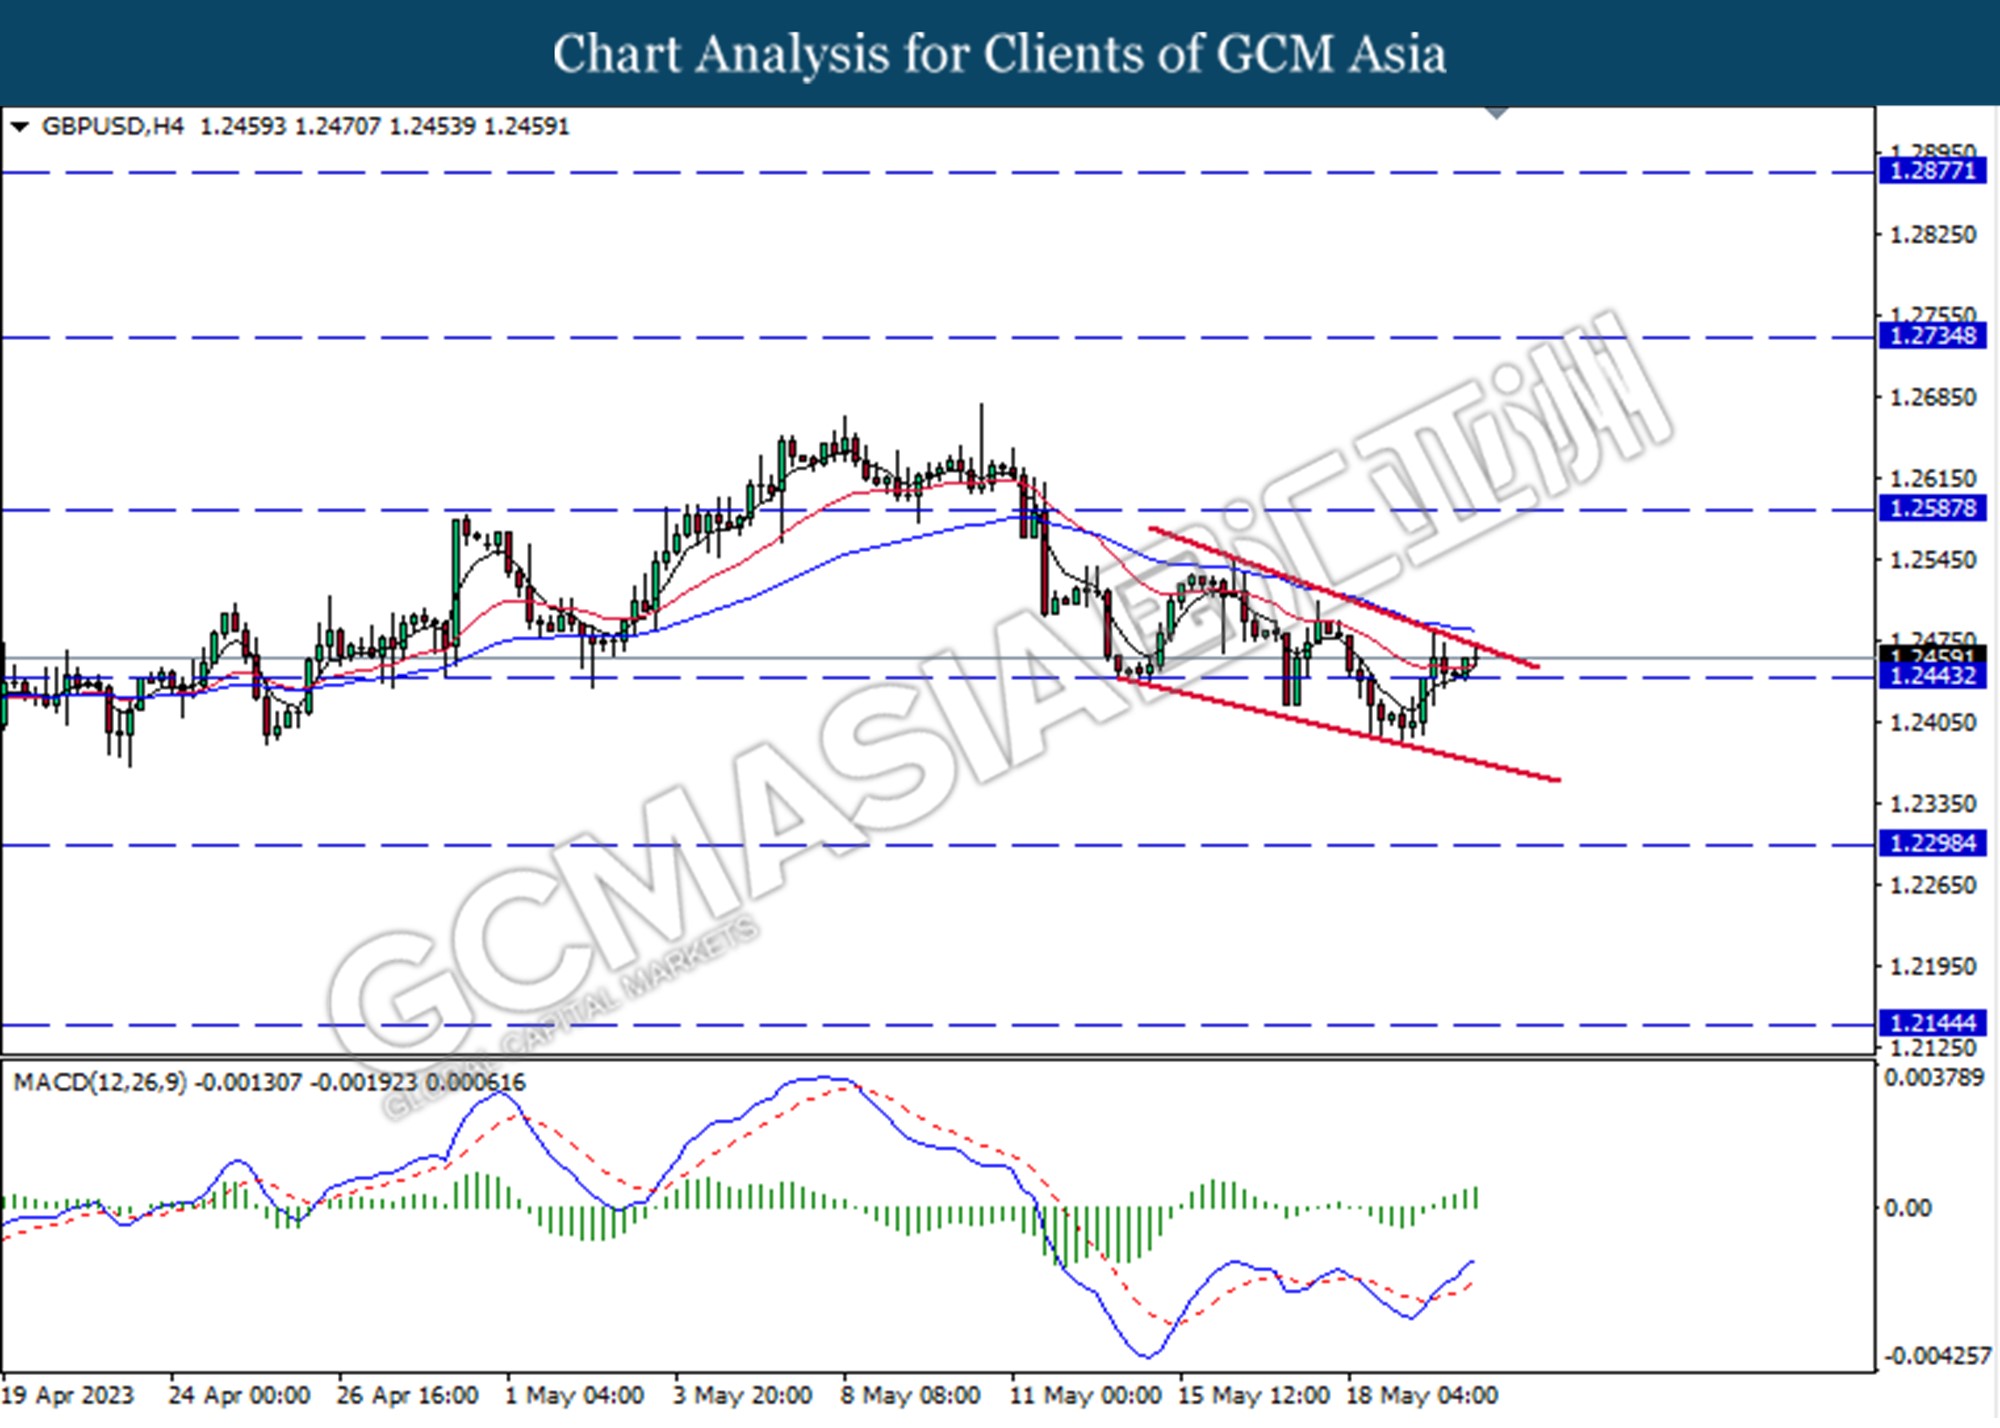Click the 1.23350 price axis value

pyautogui.click(x=1932, y=804)
